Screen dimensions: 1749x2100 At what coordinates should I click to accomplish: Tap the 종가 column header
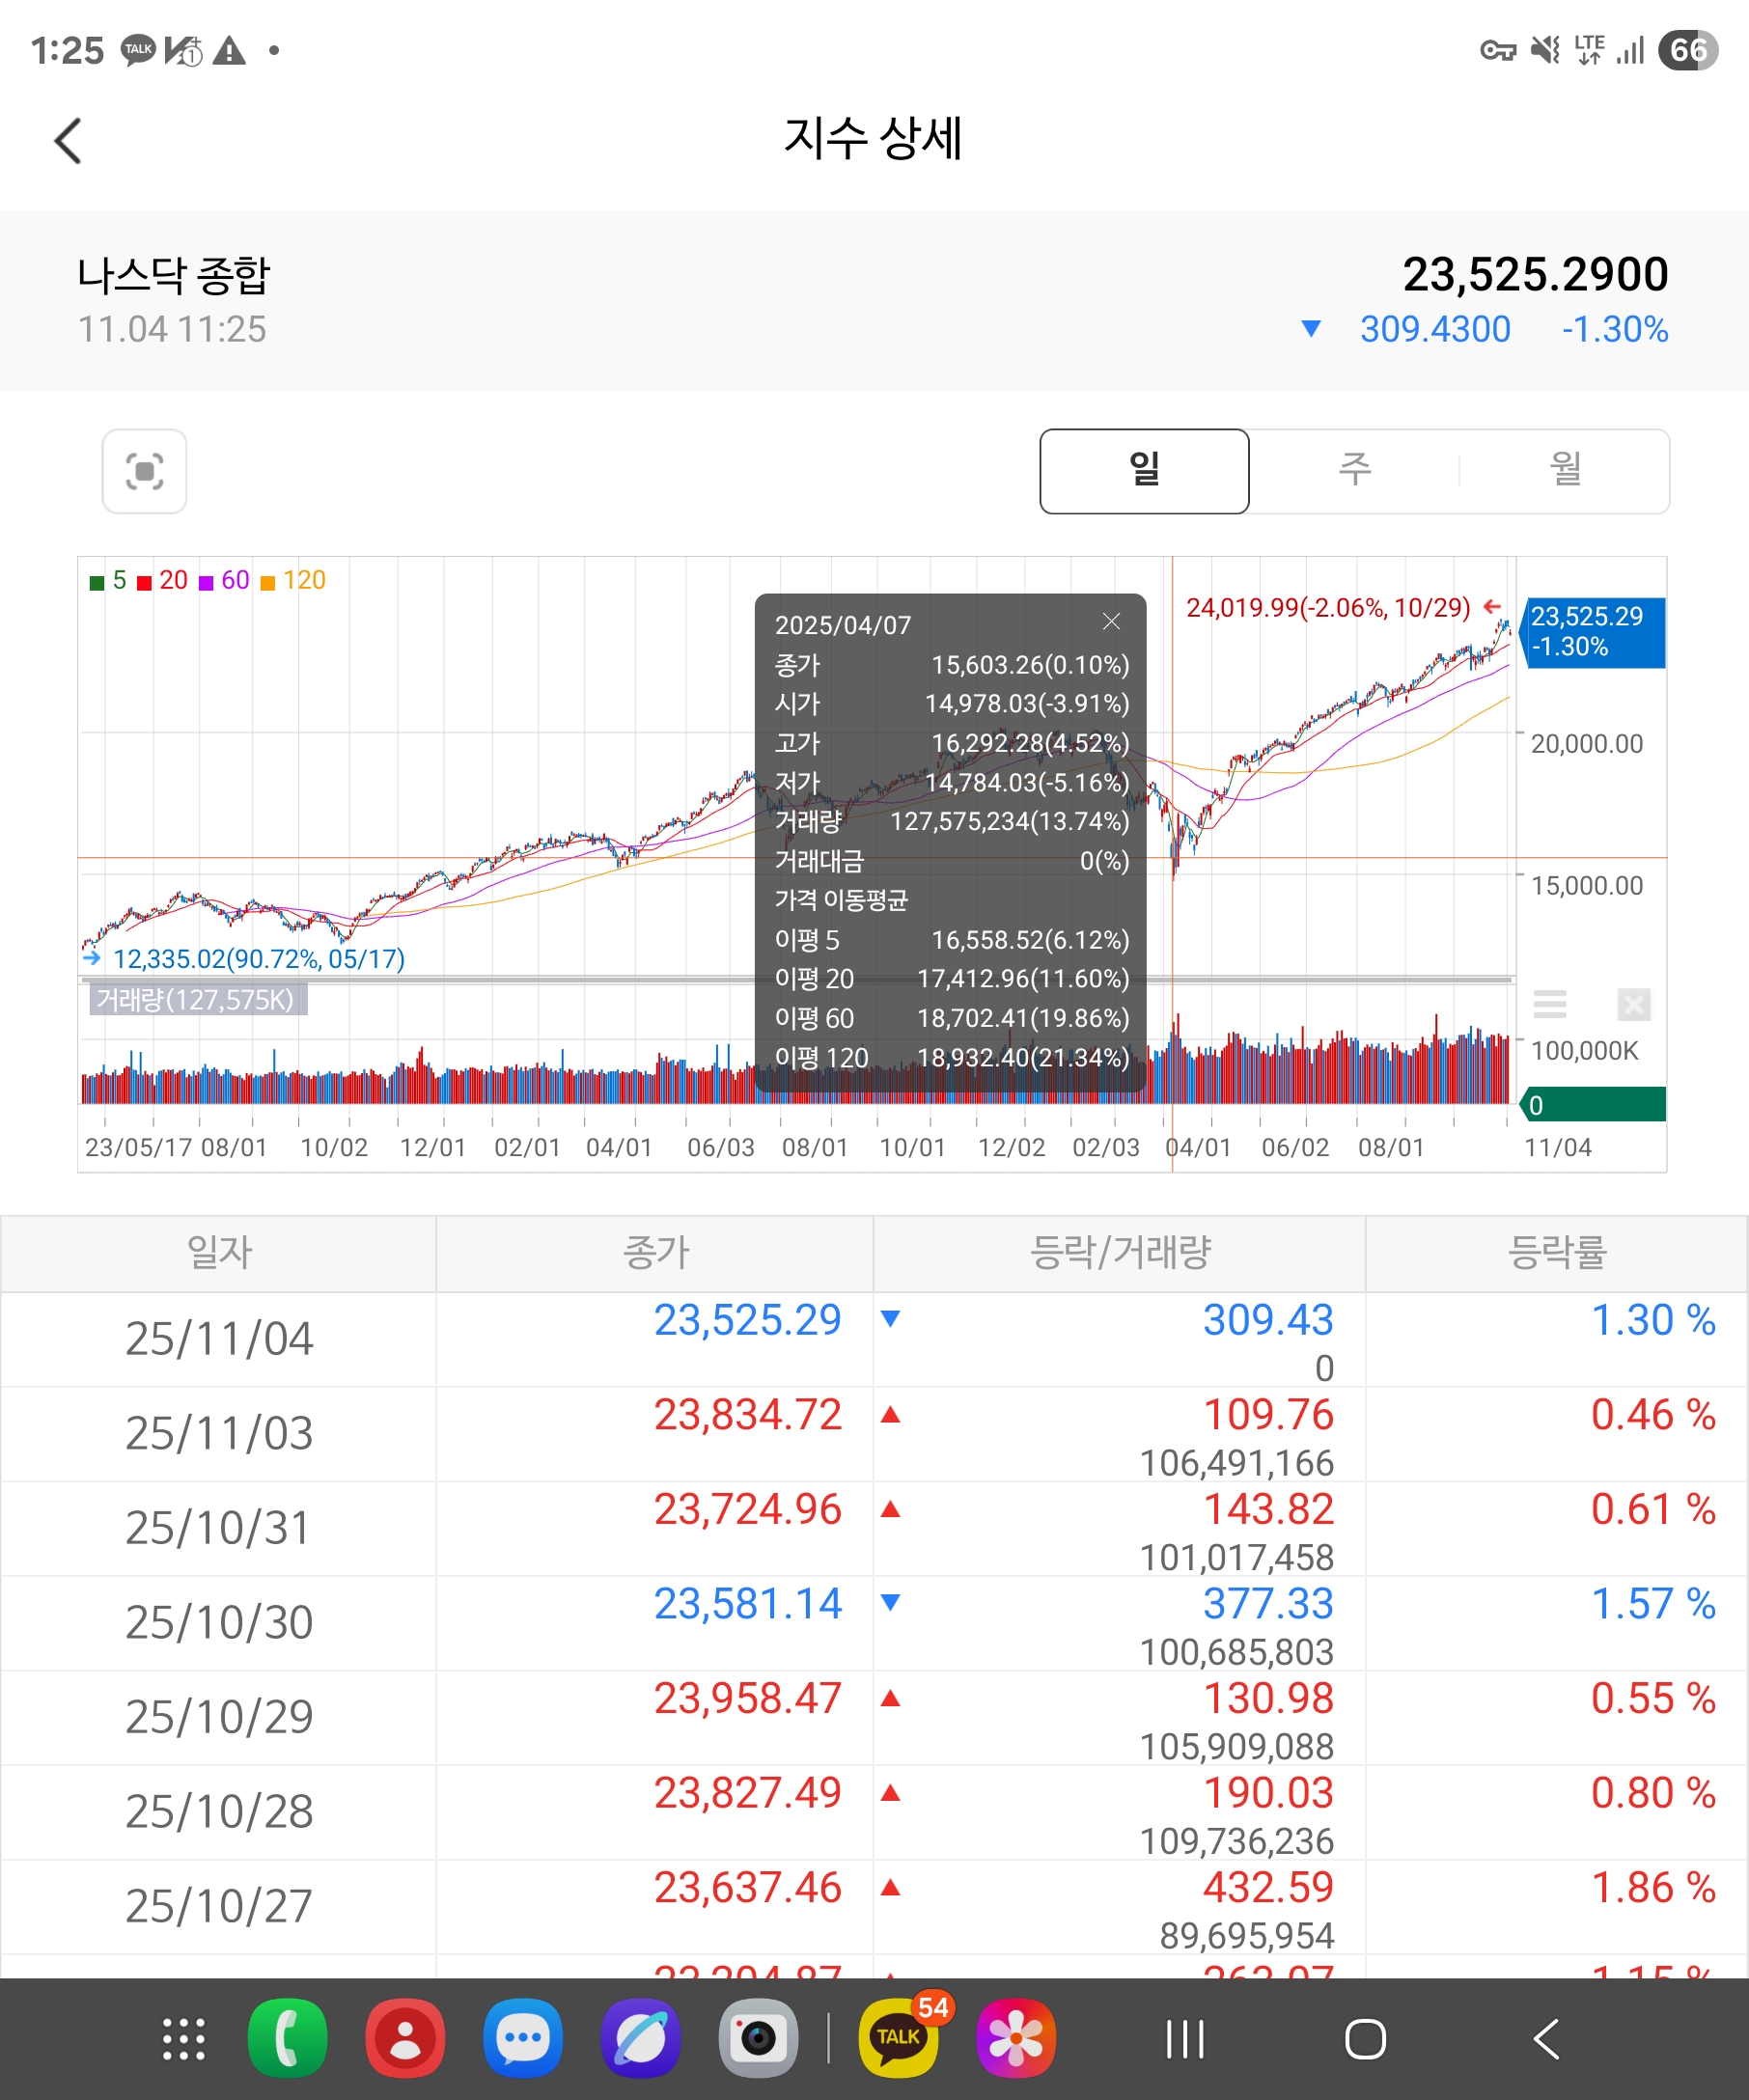click(x=655, y=1253)
